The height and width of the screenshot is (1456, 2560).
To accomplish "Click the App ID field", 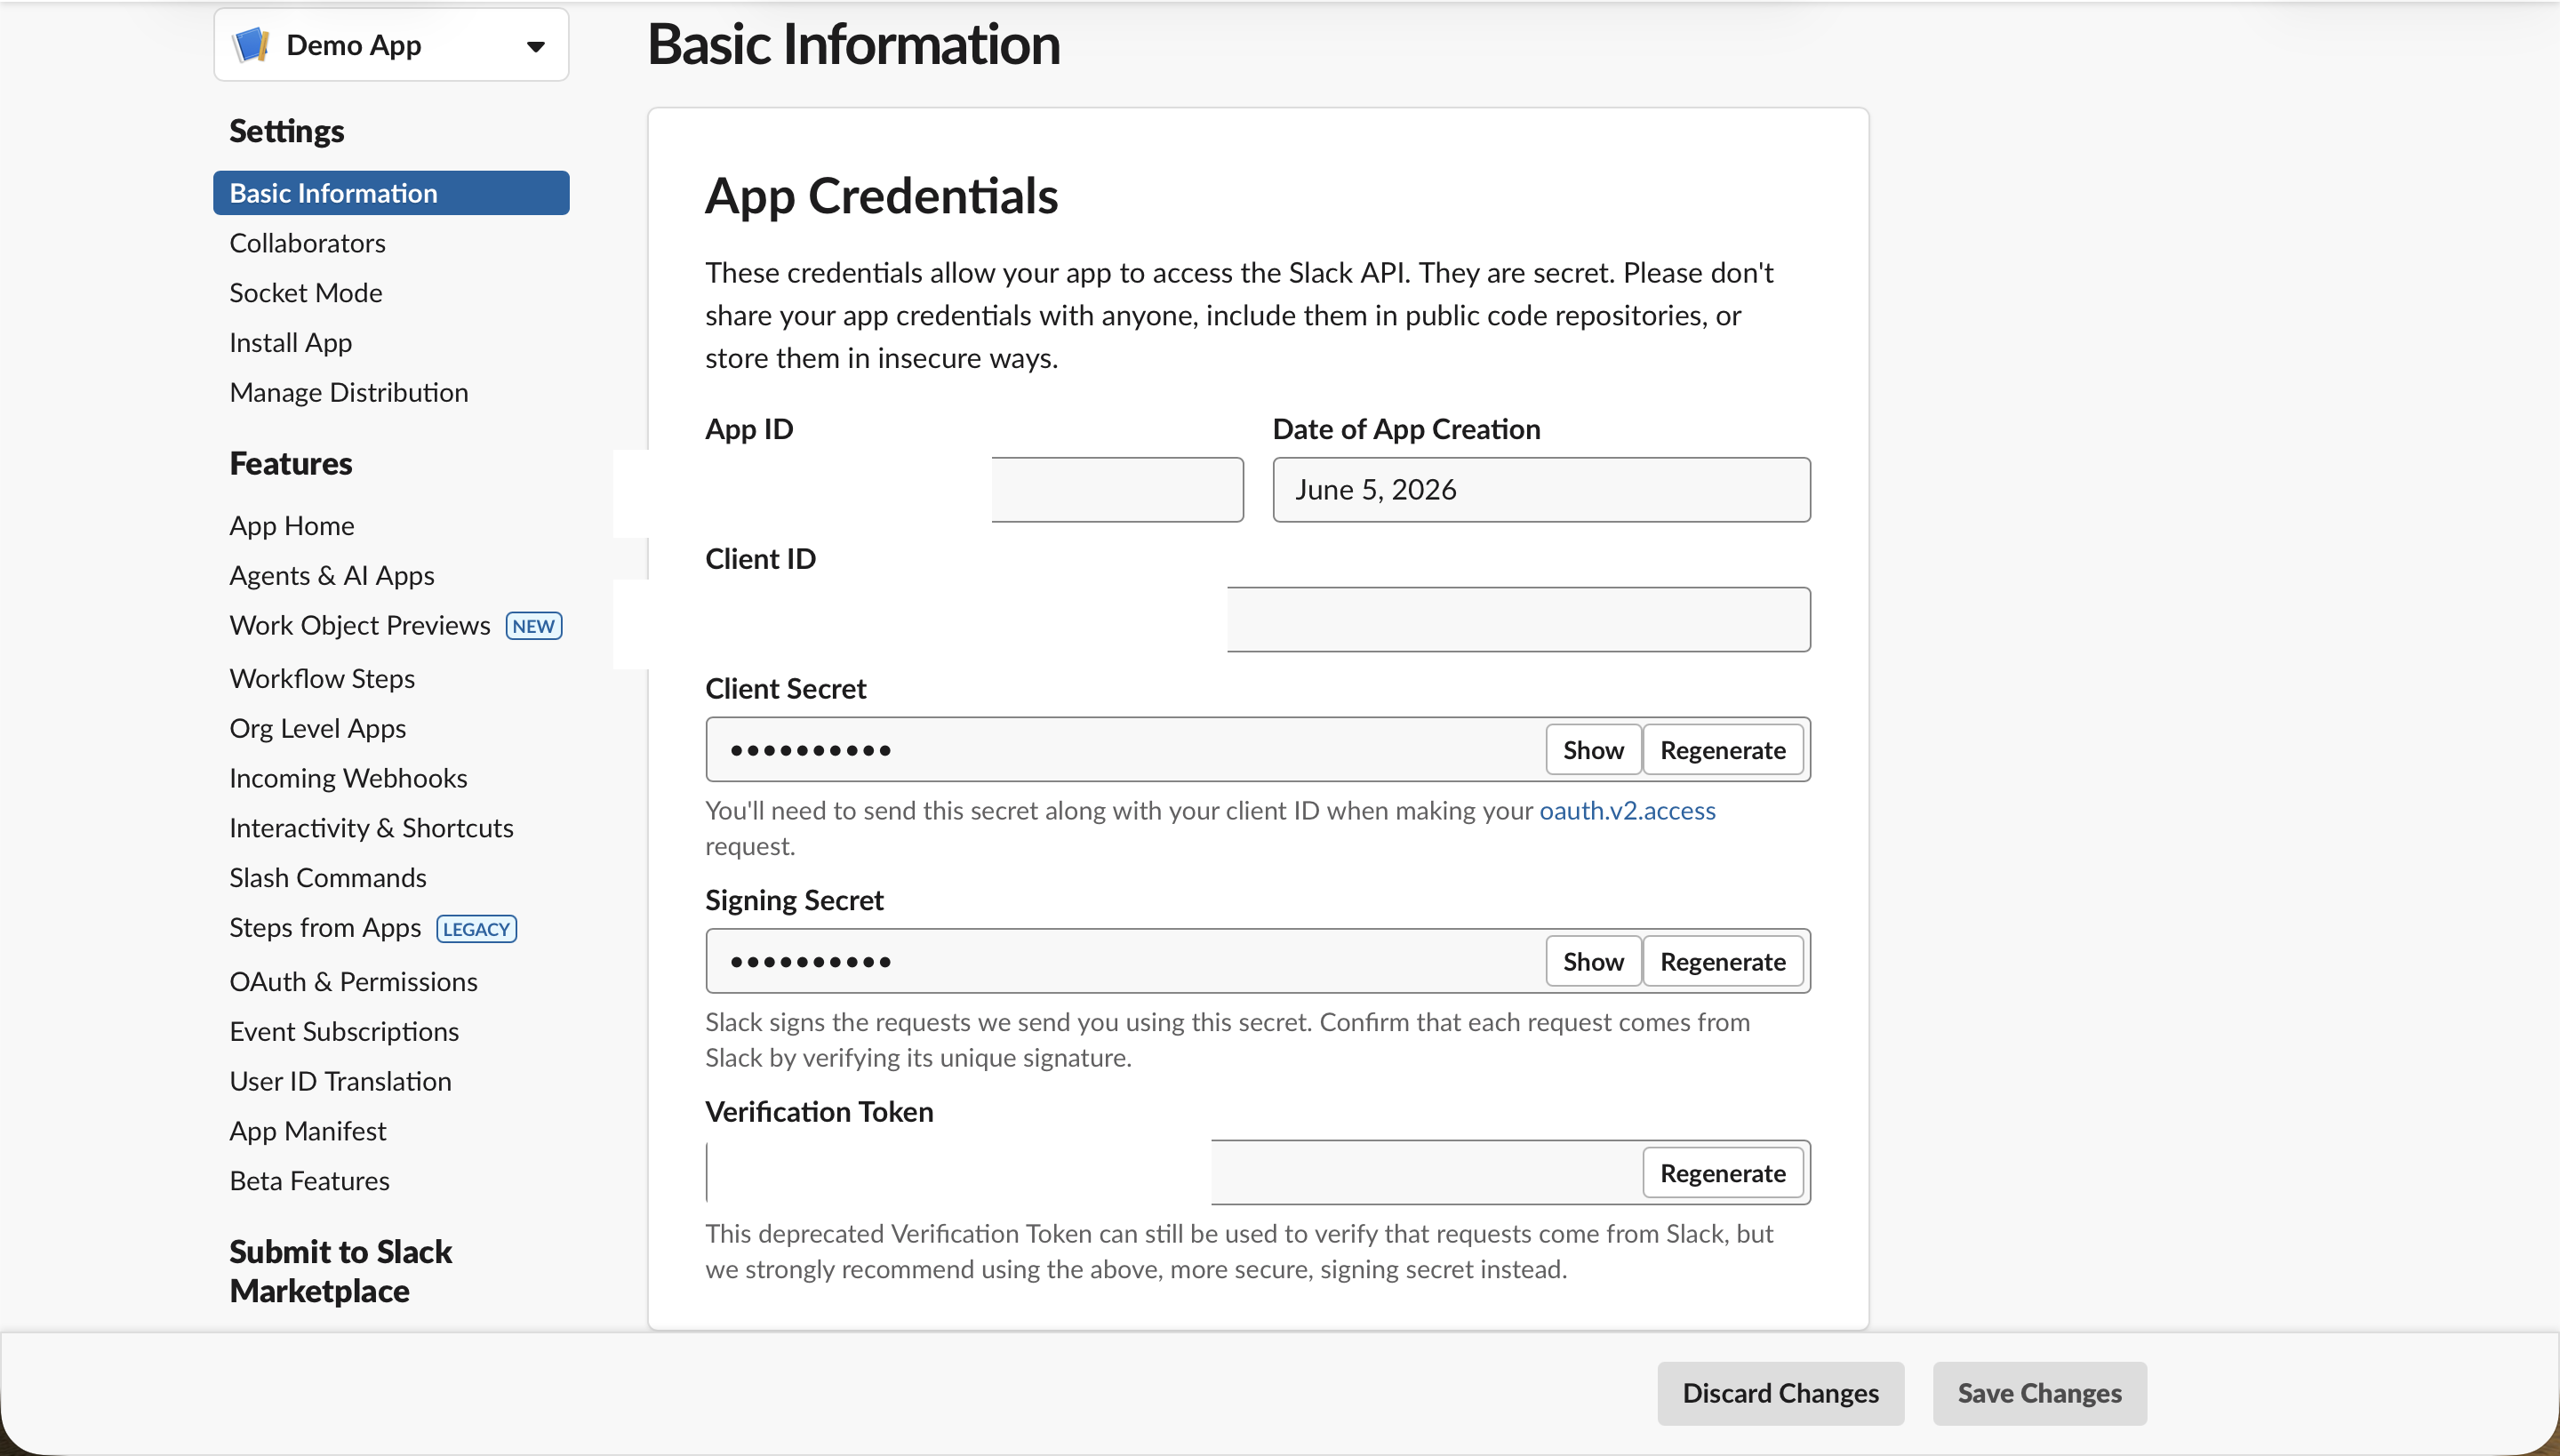I will (x=974, y=490).
